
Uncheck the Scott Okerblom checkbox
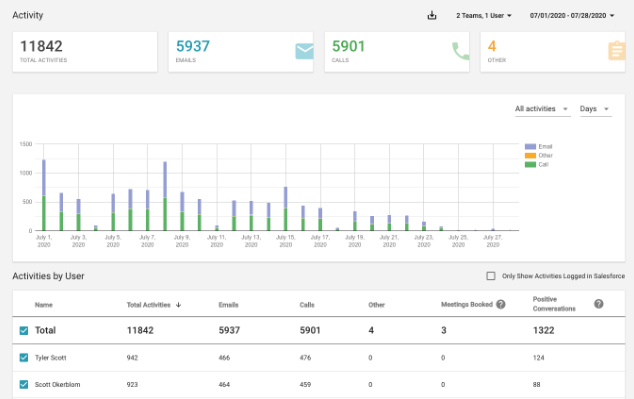coord(24,384)
